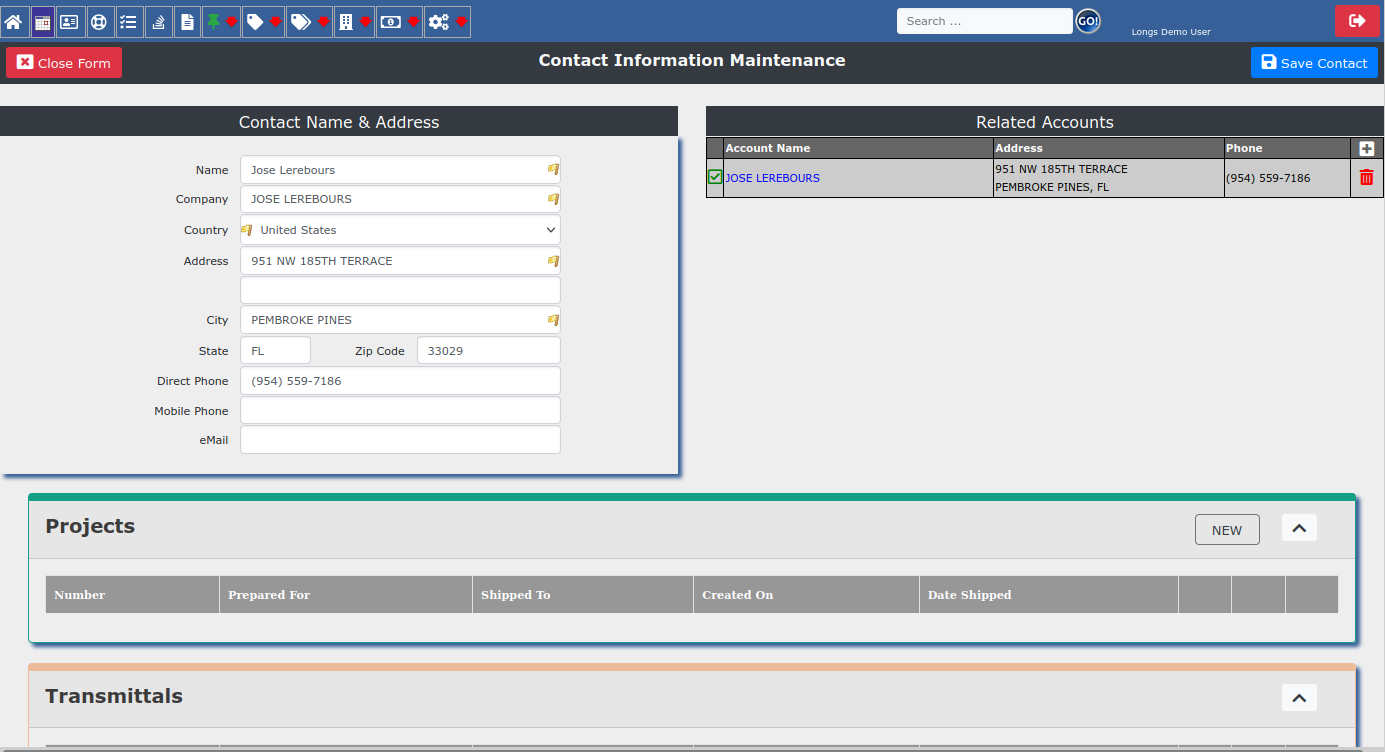
Task: Collapse the Transmittals panel
Action: click(1299, 698)
